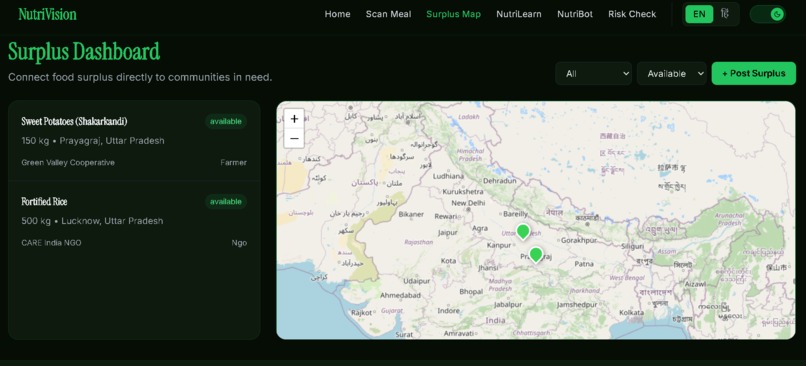Click the NutriVision logo
Image resolution: width=806 pixels, height=366 pixels.
(47, 14)
